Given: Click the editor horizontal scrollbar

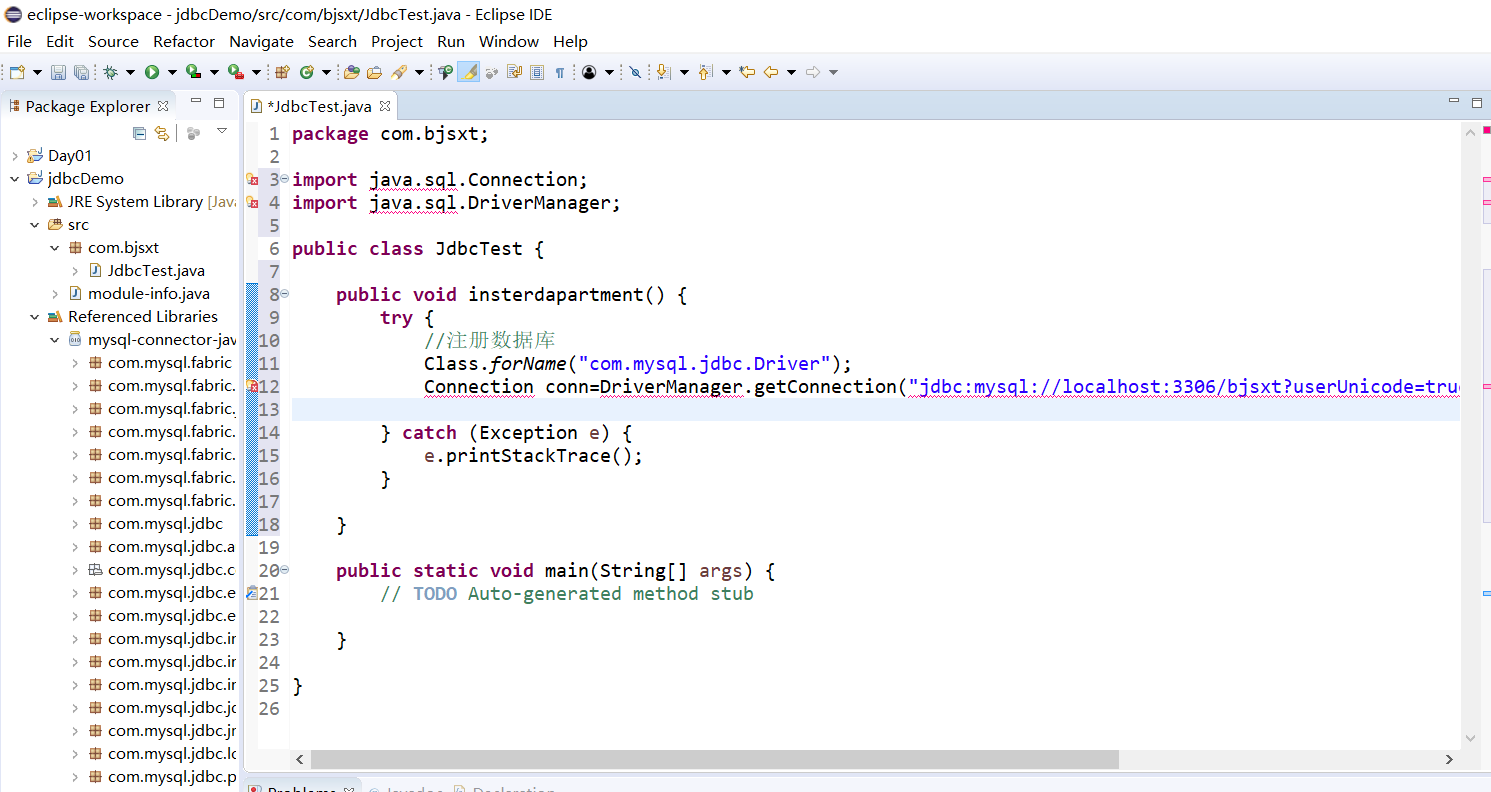Looking at the screenshot, I should [x=714, y=760].
